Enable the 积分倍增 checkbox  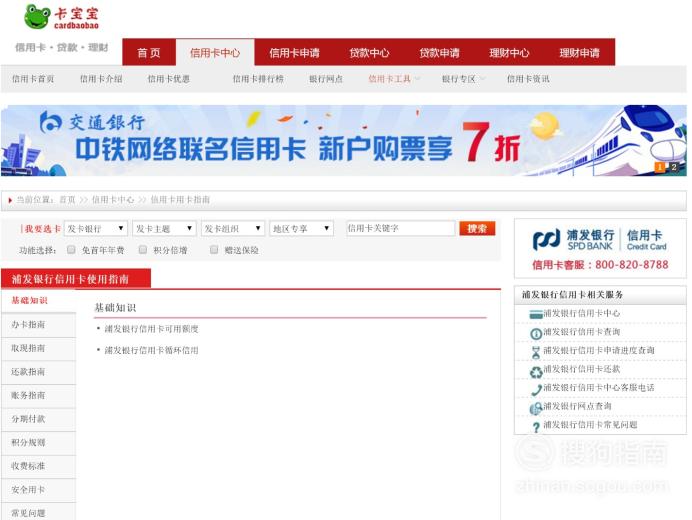click(x=143, y=250)
